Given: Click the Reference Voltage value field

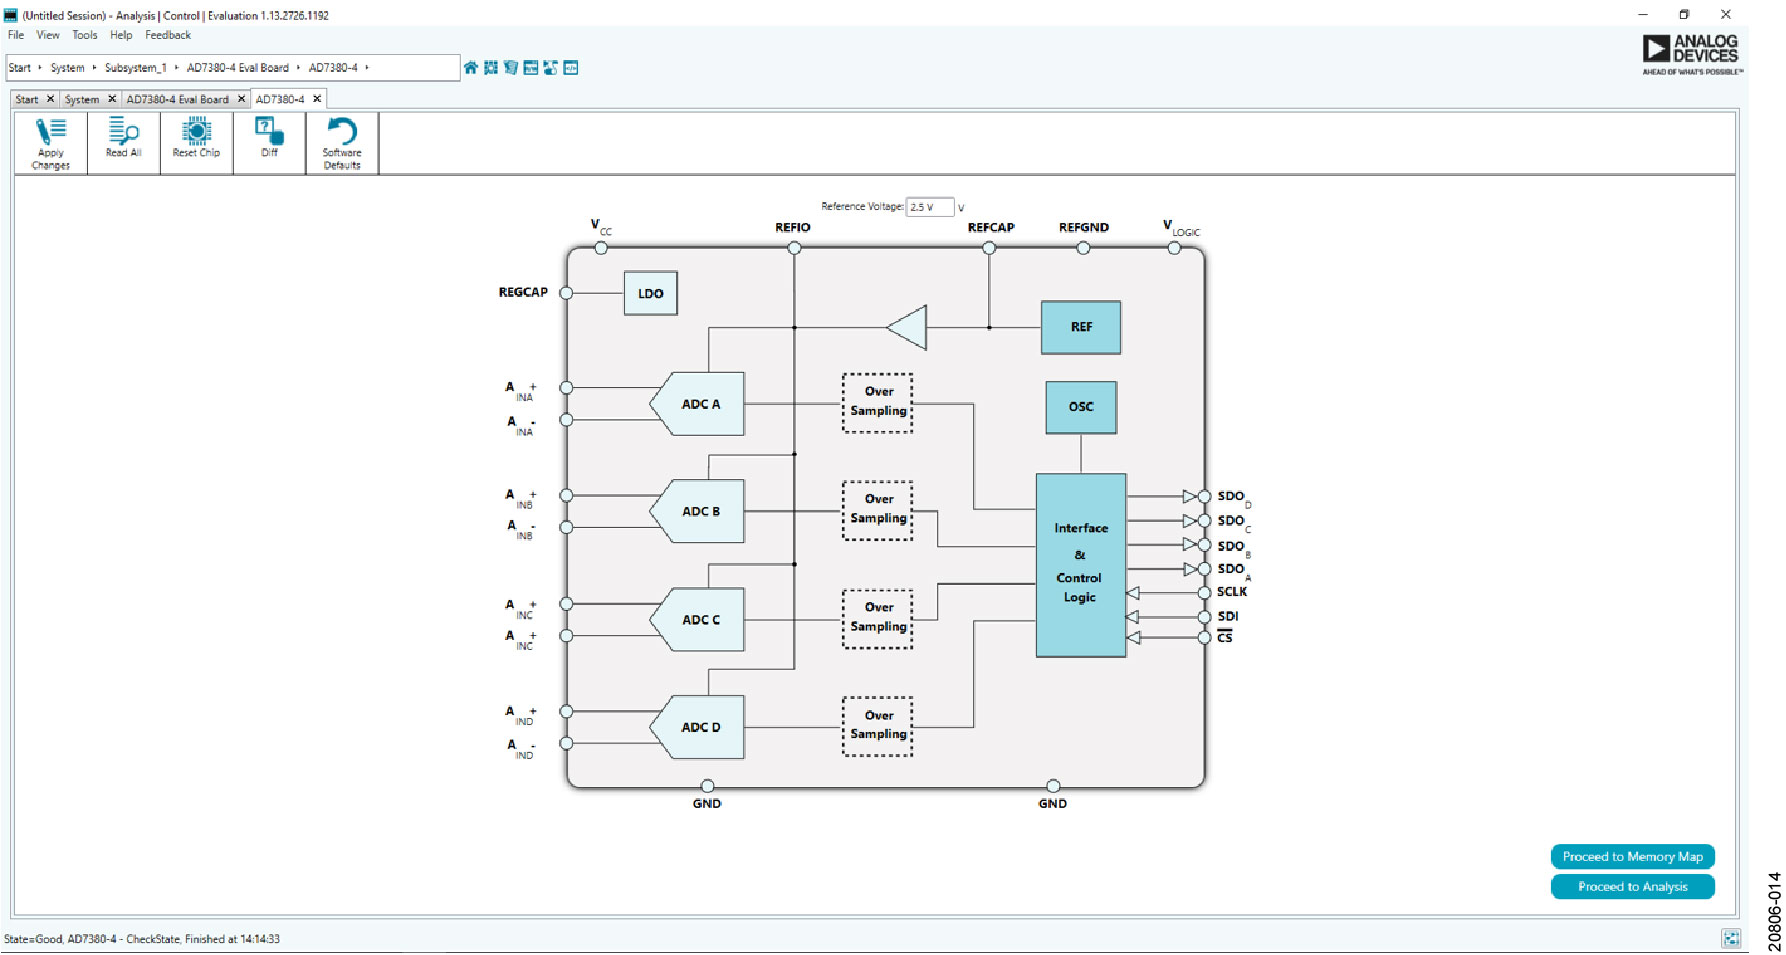Looking at the screenshot, I should (x=928, y=206).
